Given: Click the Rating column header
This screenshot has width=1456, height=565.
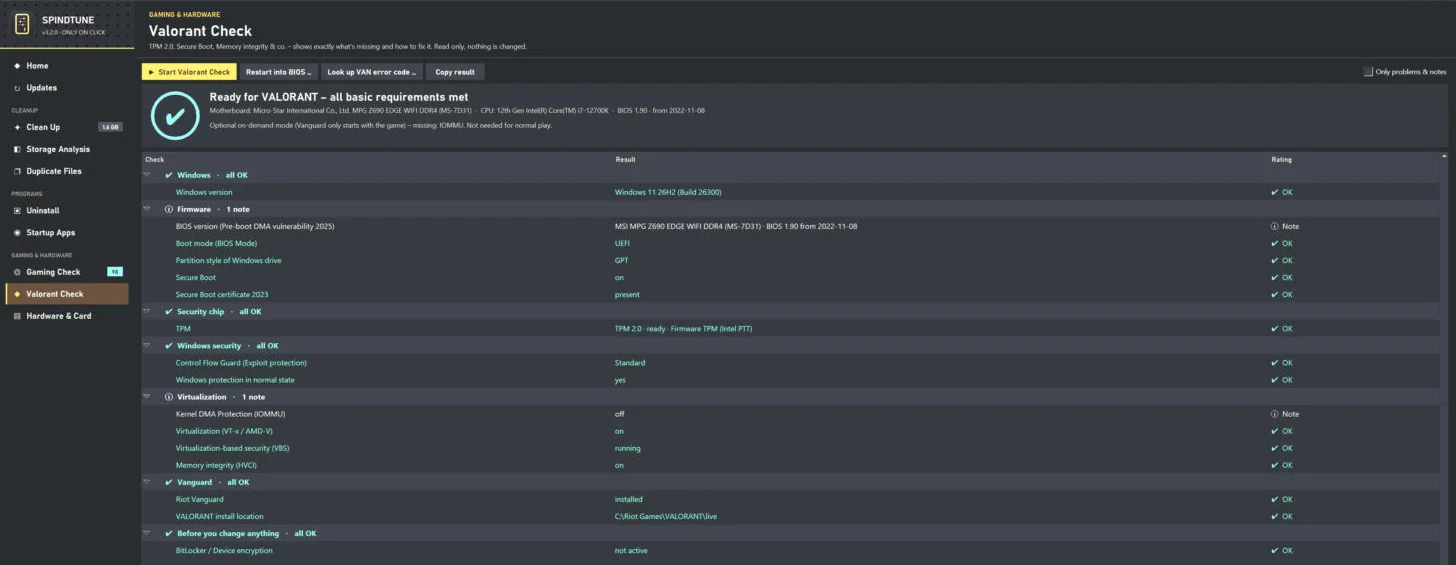Looking at the screenshot, I should [1281, 159].
